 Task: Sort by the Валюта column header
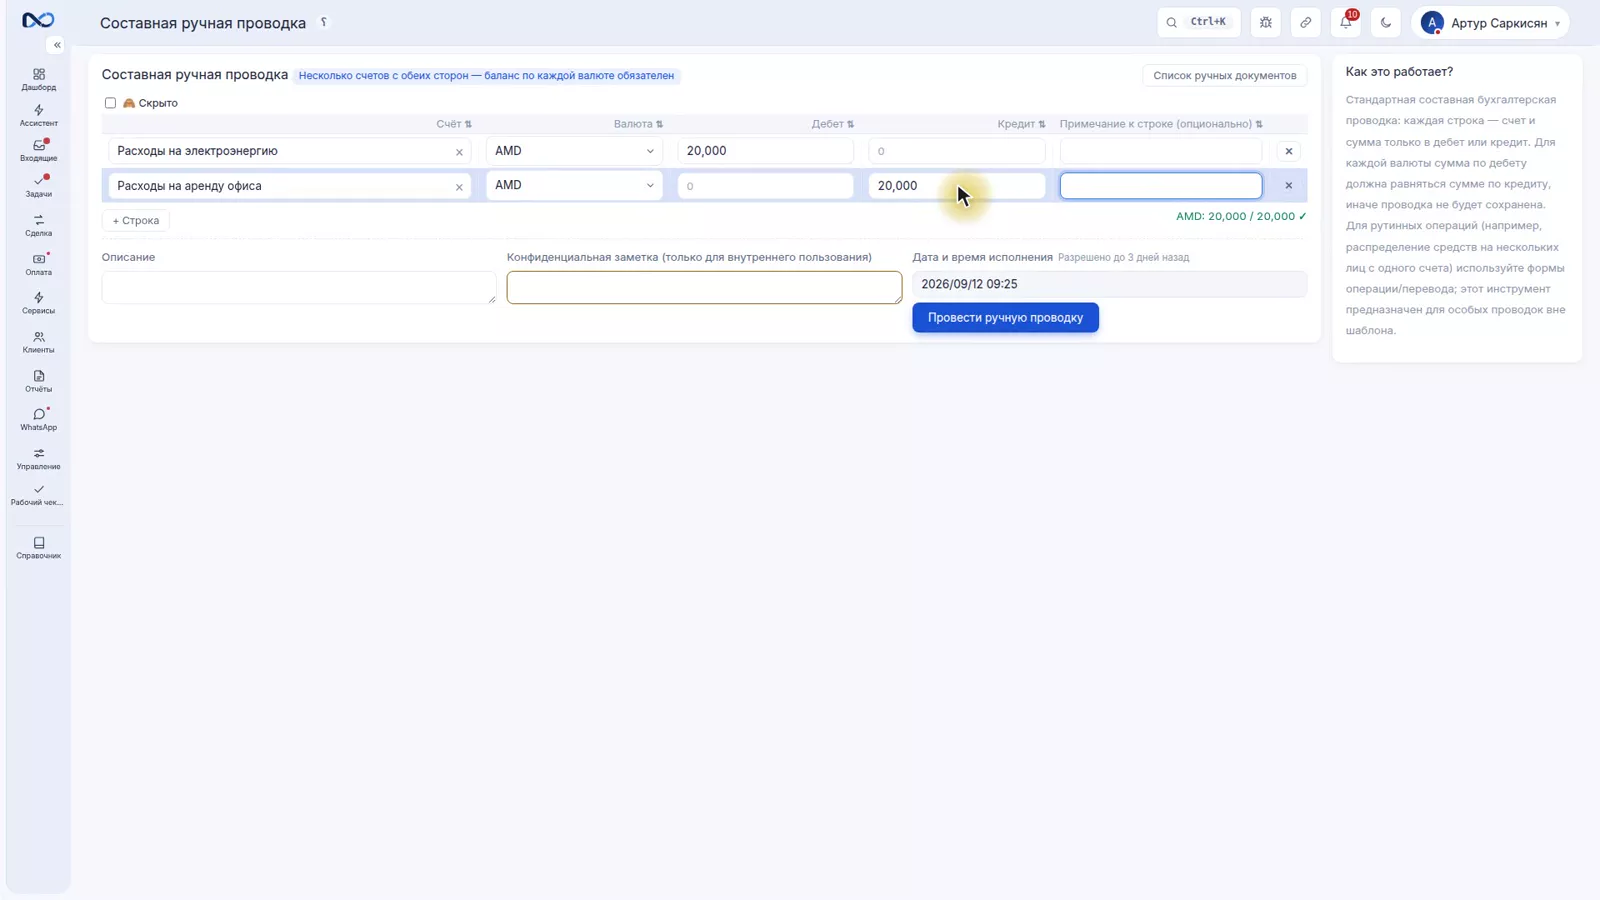click(x=638, y=124)
